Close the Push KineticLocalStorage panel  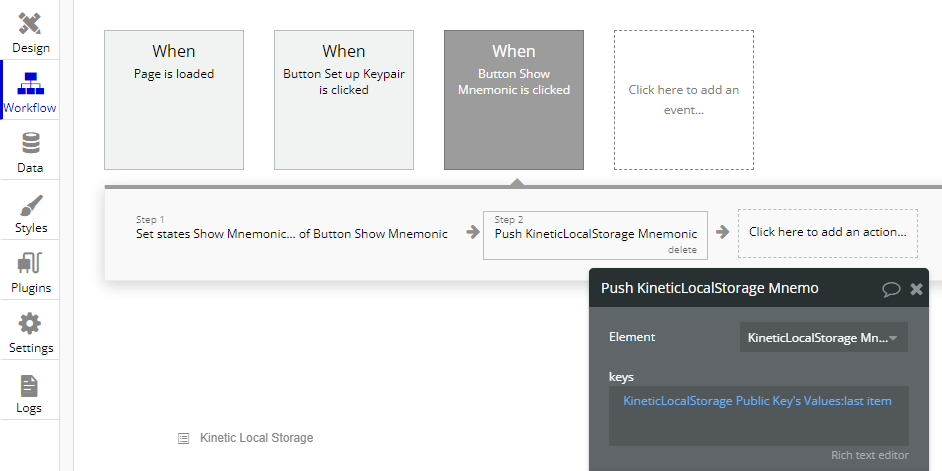[916, 289]
